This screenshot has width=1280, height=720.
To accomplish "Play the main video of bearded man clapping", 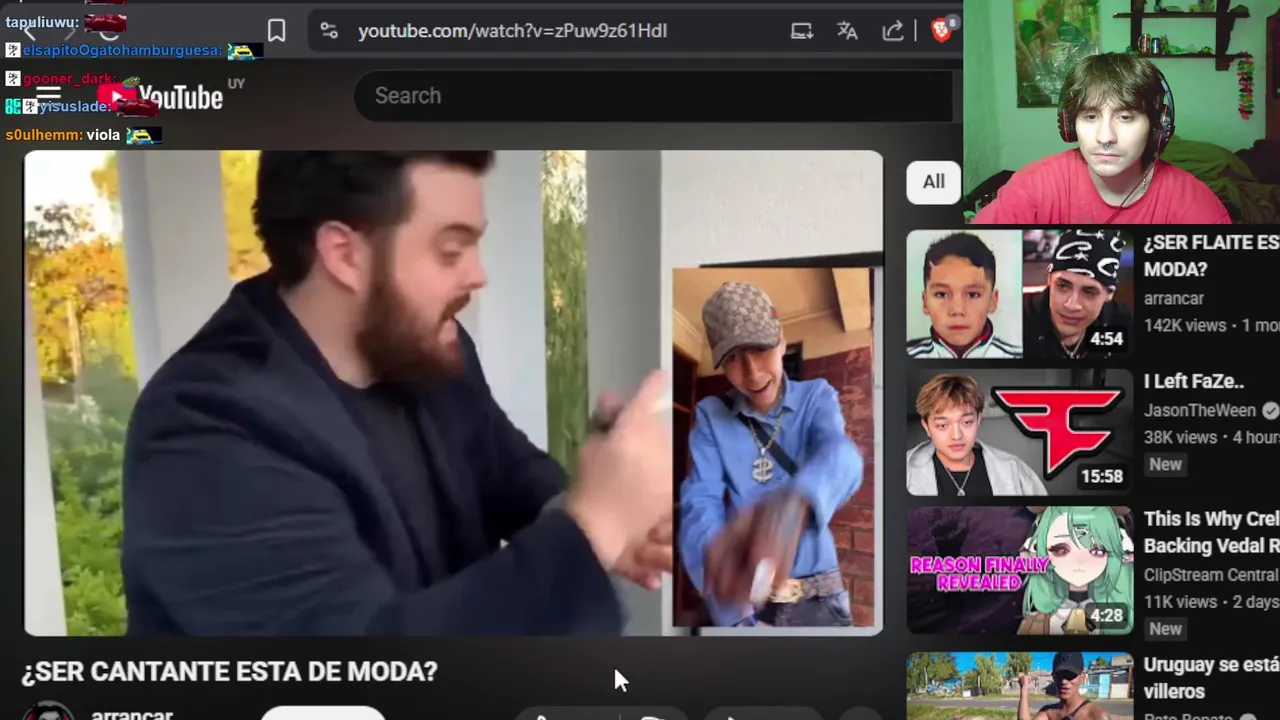I will click(x=453, y=393).
